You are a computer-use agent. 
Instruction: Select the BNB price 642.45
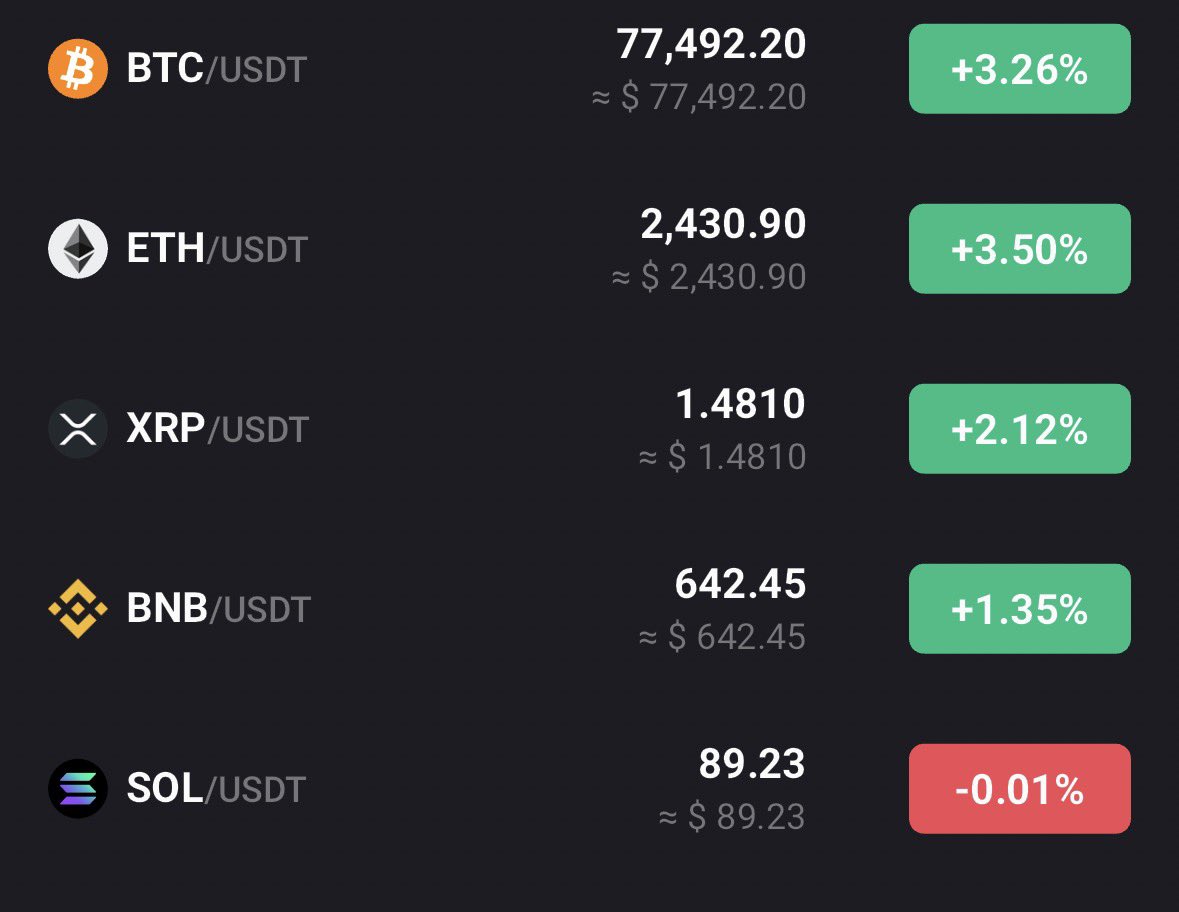click(740, 584)
